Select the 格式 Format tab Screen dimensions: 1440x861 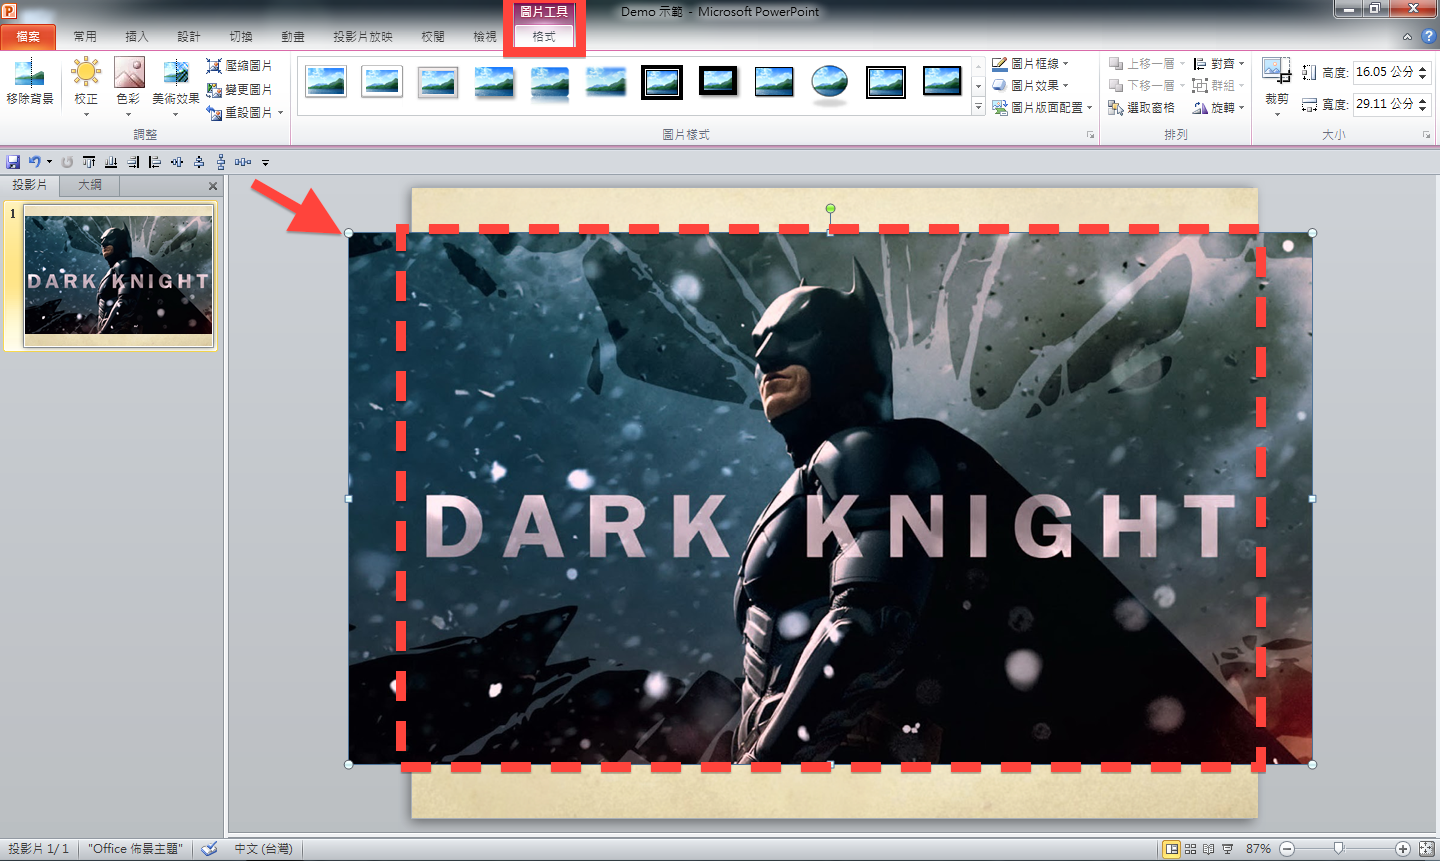click(x=544, y=37)
